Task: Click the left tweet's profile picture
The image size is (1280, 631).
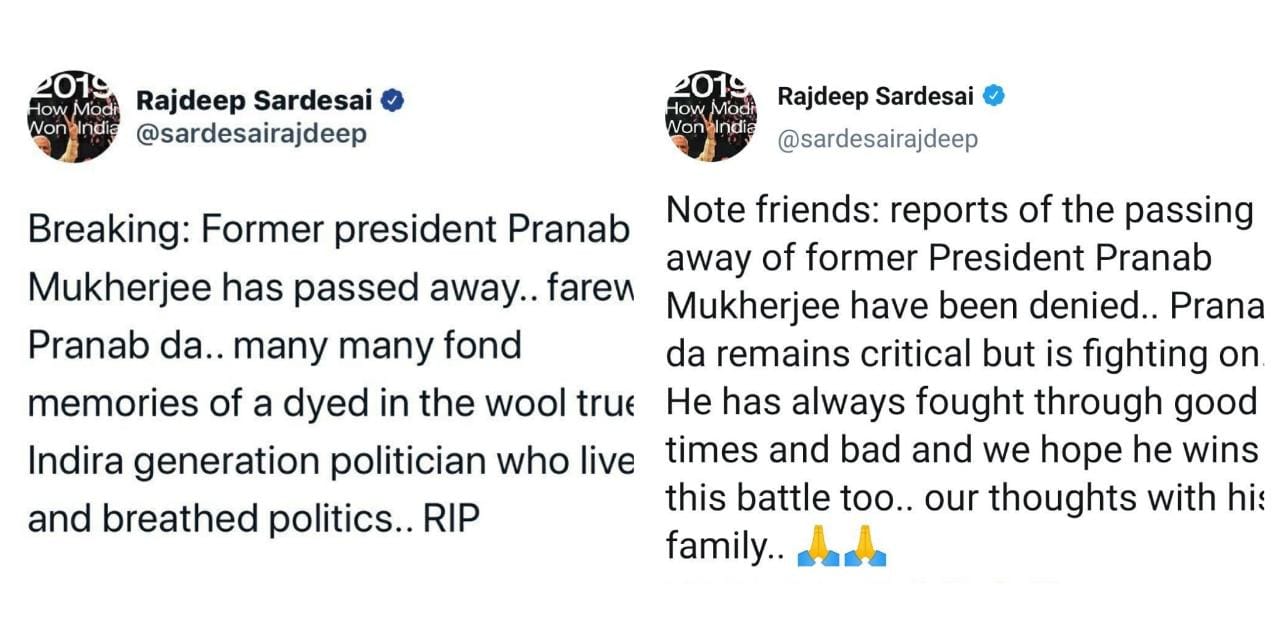Action: click(x=73, y=116)
